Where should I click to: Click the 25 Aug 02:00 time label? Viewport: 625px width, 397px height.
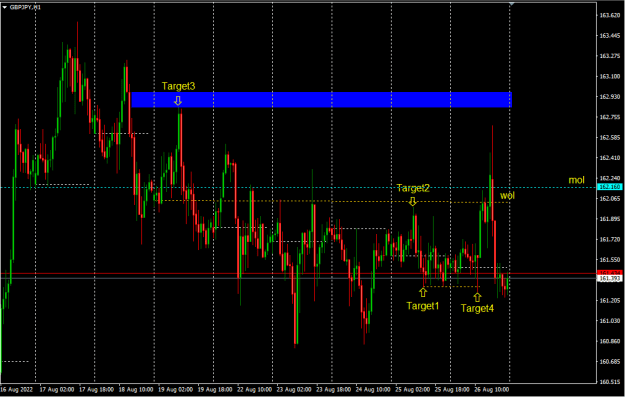click(x=413, y=389)
